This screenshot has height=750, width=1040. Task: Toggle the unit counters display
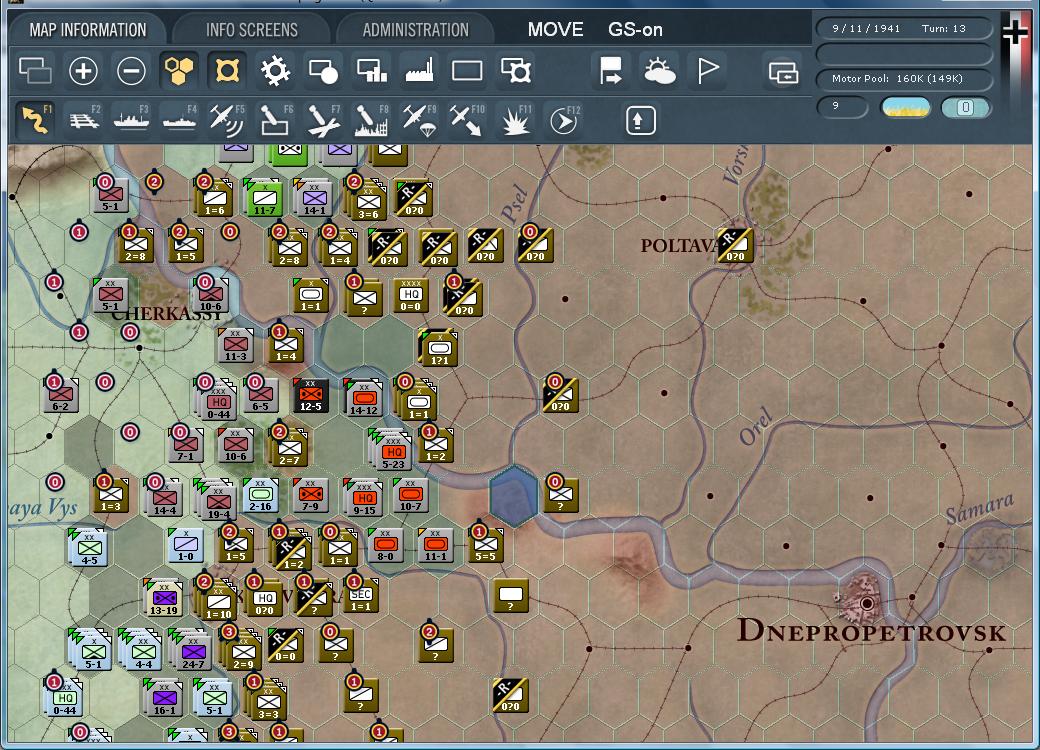click(324, 71)
